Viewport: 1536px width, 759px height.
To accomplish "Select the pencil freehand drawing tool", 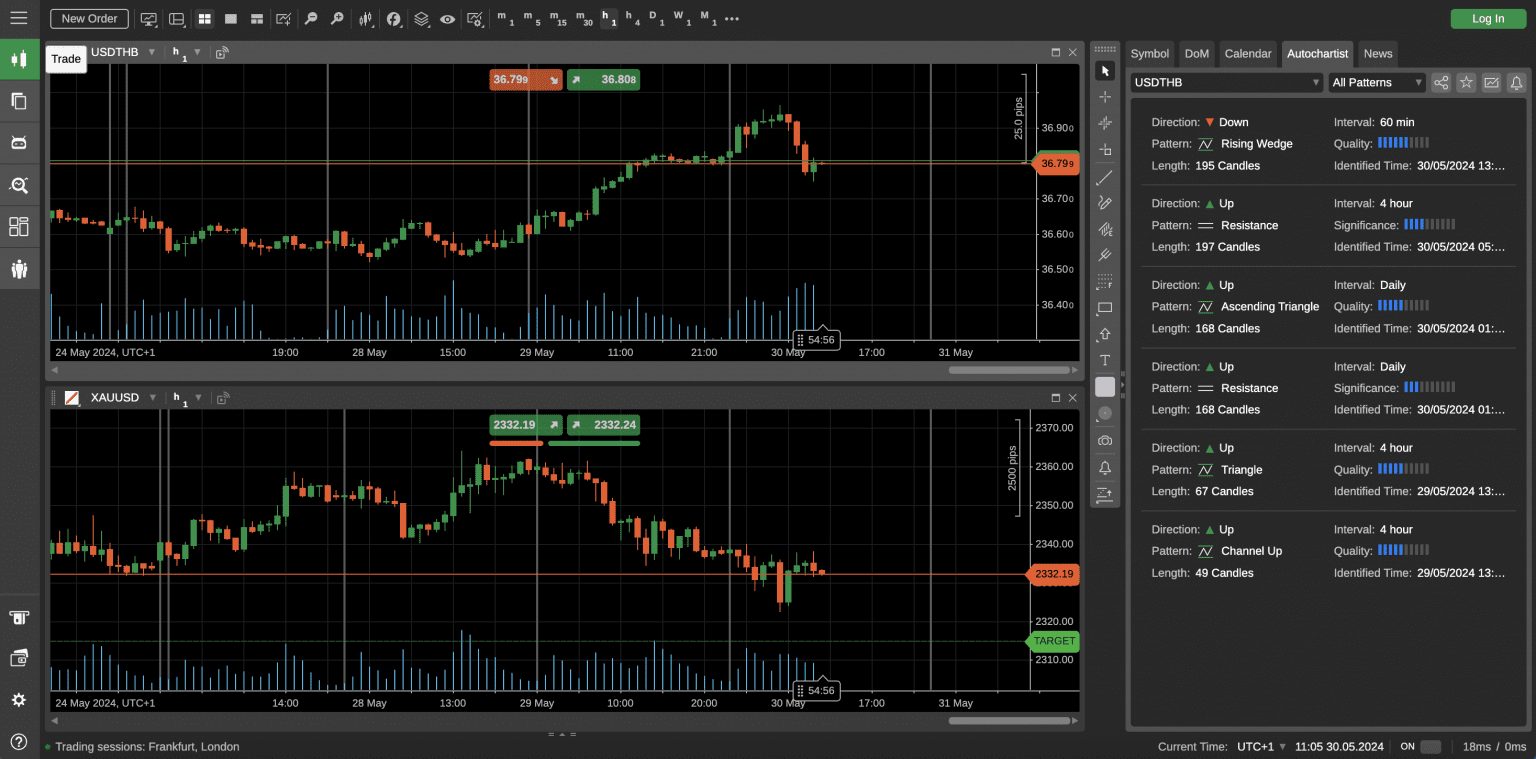I will [1105, 203].
